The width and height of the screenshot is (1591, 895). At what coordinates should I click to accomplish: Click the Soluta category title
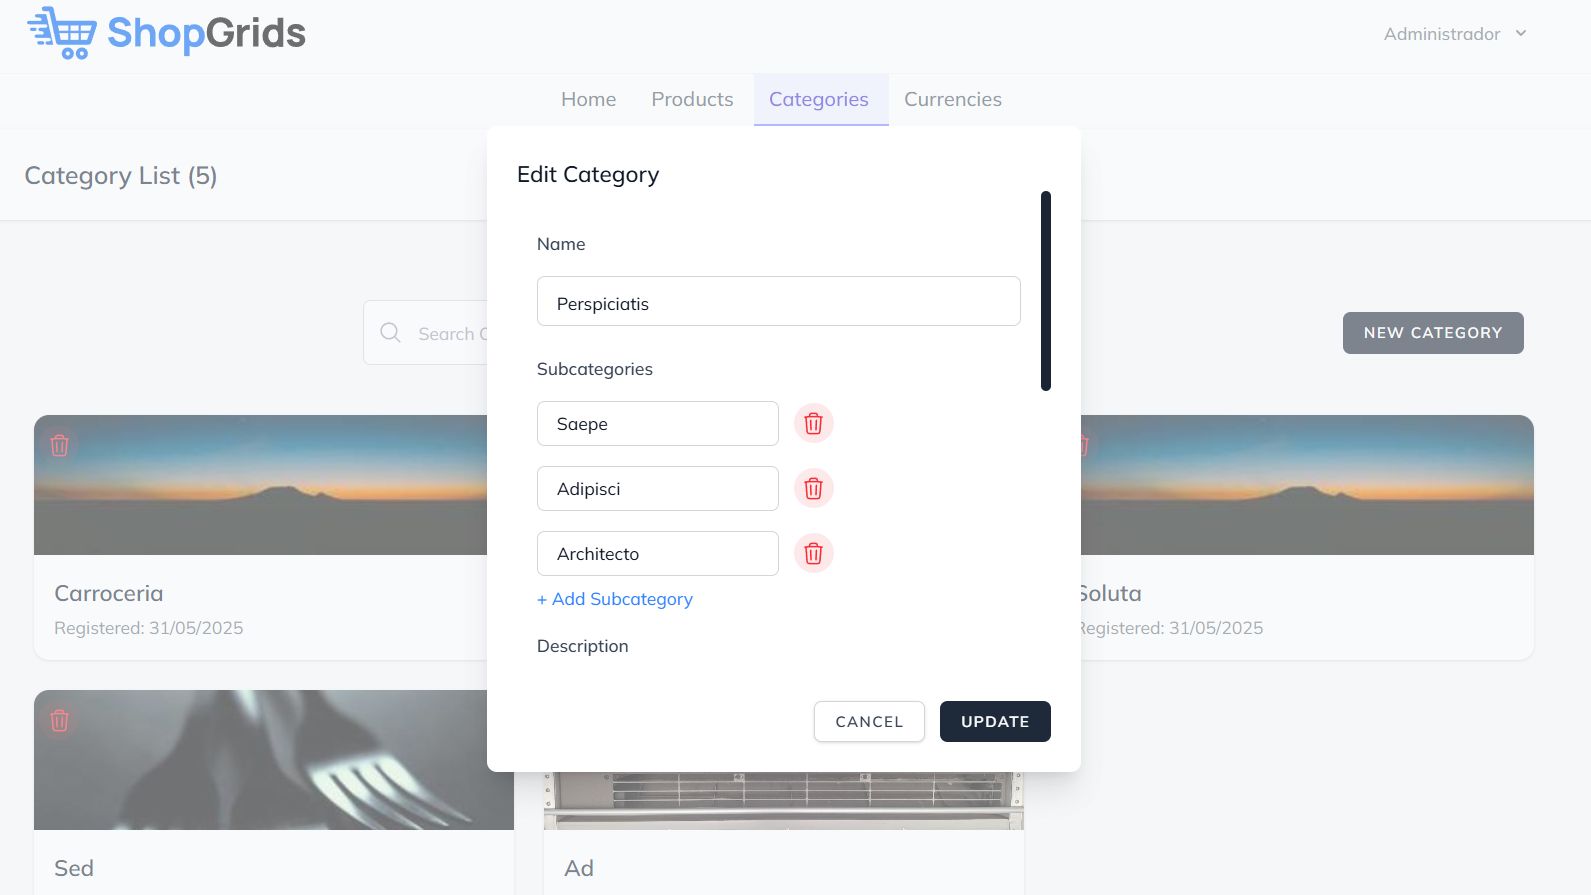(1111, 593)
